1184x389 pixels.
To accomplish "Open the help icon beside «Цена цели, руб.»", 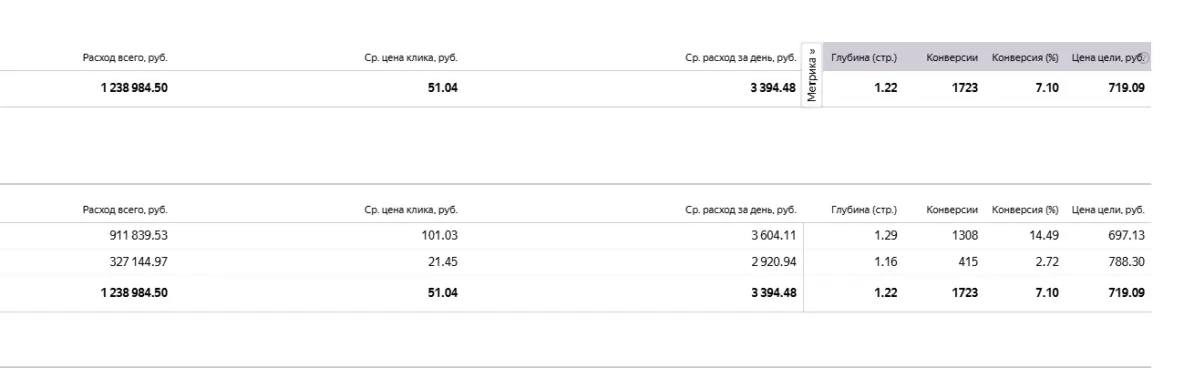I will click(x=1145, y=57).
